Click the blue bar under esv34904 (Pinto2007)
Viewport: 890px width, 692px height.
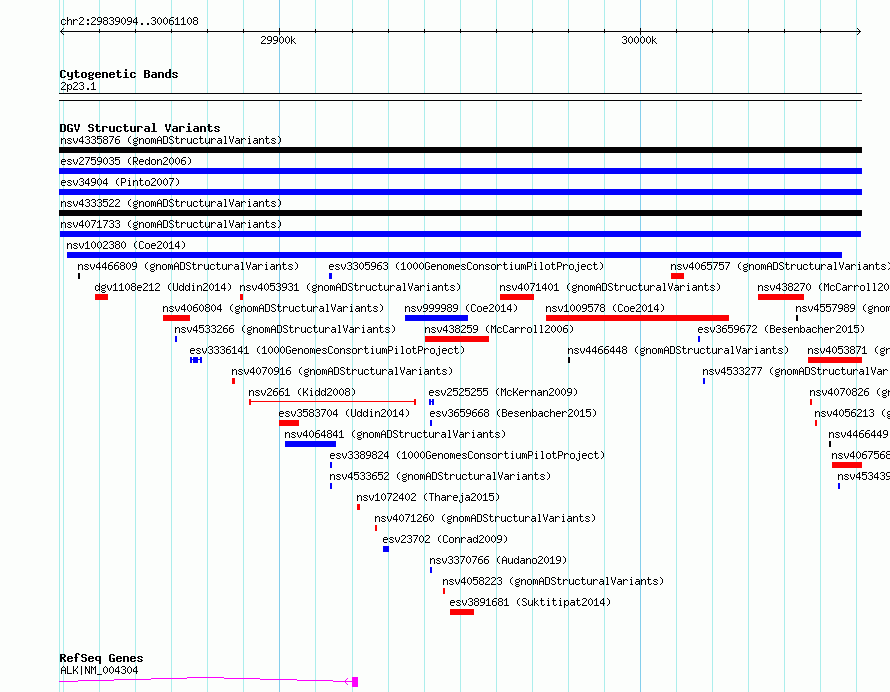tap(460, 192)
